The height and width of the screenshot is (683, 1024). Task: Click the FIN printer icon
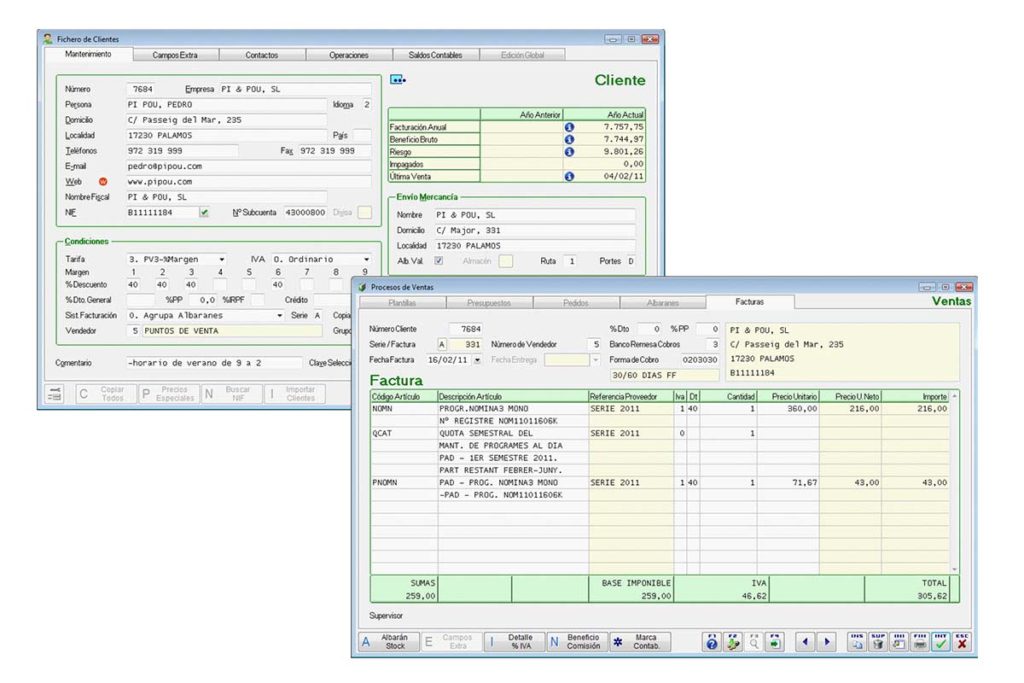[920, 641]
